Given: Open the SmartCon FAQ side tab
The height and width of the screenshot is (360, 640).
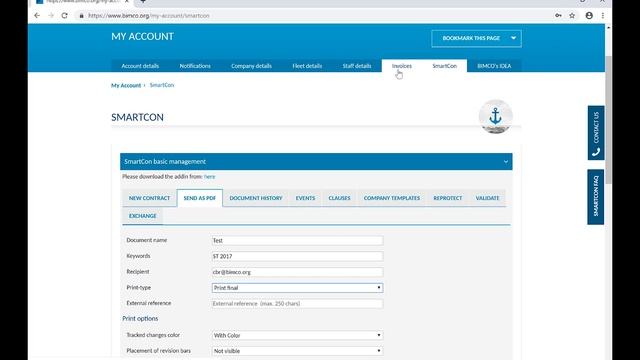Looking at the screenshot, I should click(596, 197).
